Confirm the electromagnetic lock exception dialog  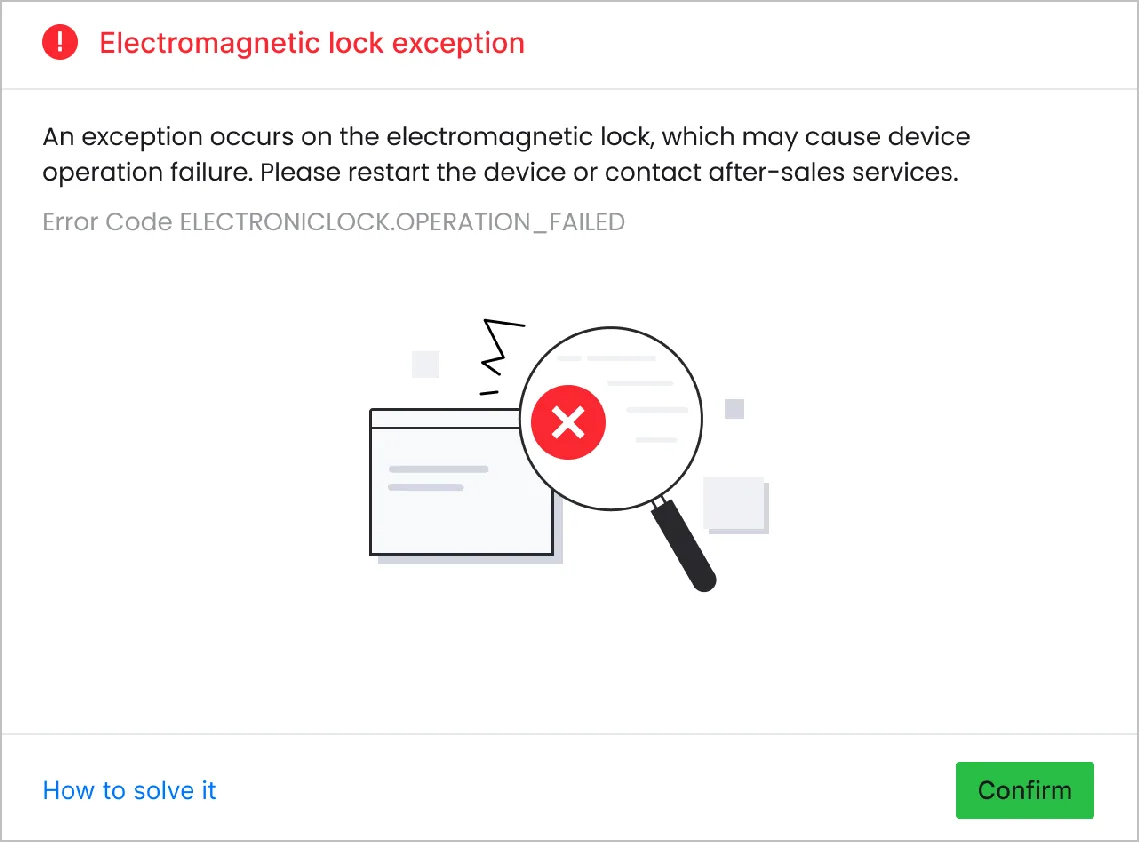pos(1024,790)
